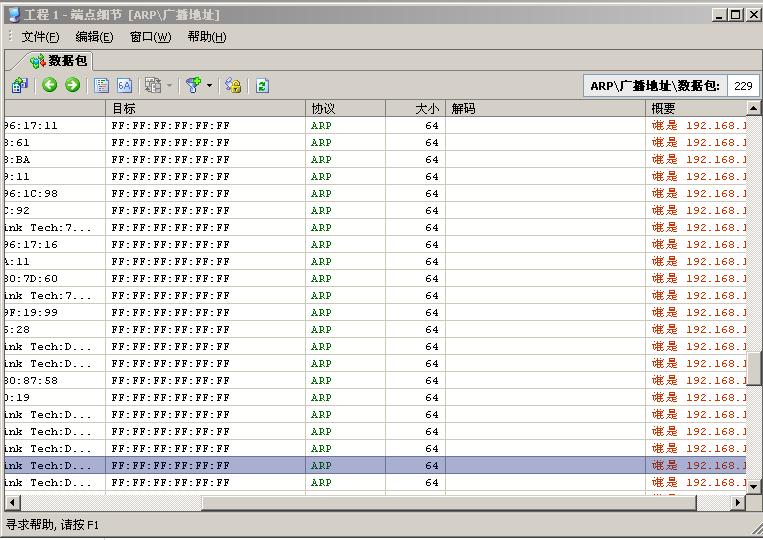Click the add filter funnel icon
Image resolution: width=763 pixels, height=540 pixels.
(194, 86)
